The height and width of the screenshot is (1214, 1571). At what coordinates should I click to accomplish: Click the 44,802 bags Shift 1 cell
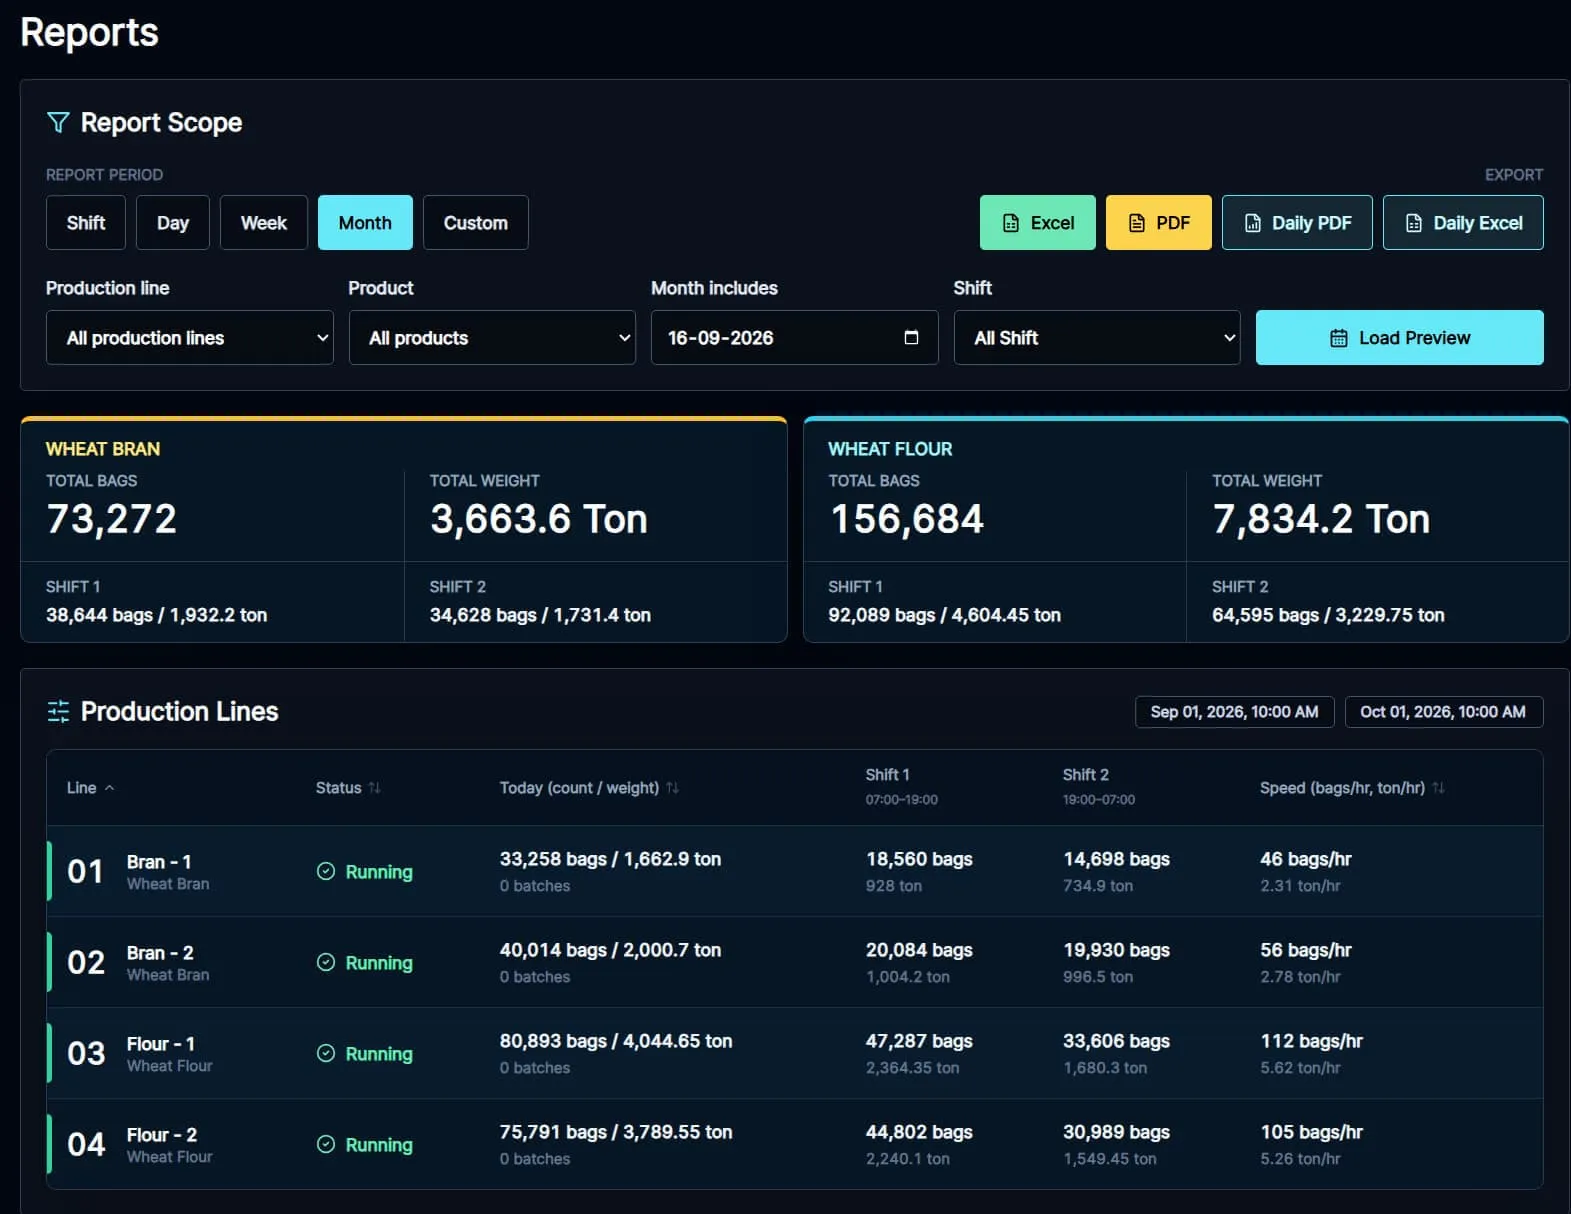pyautogui.click(x=919, y=1132)
